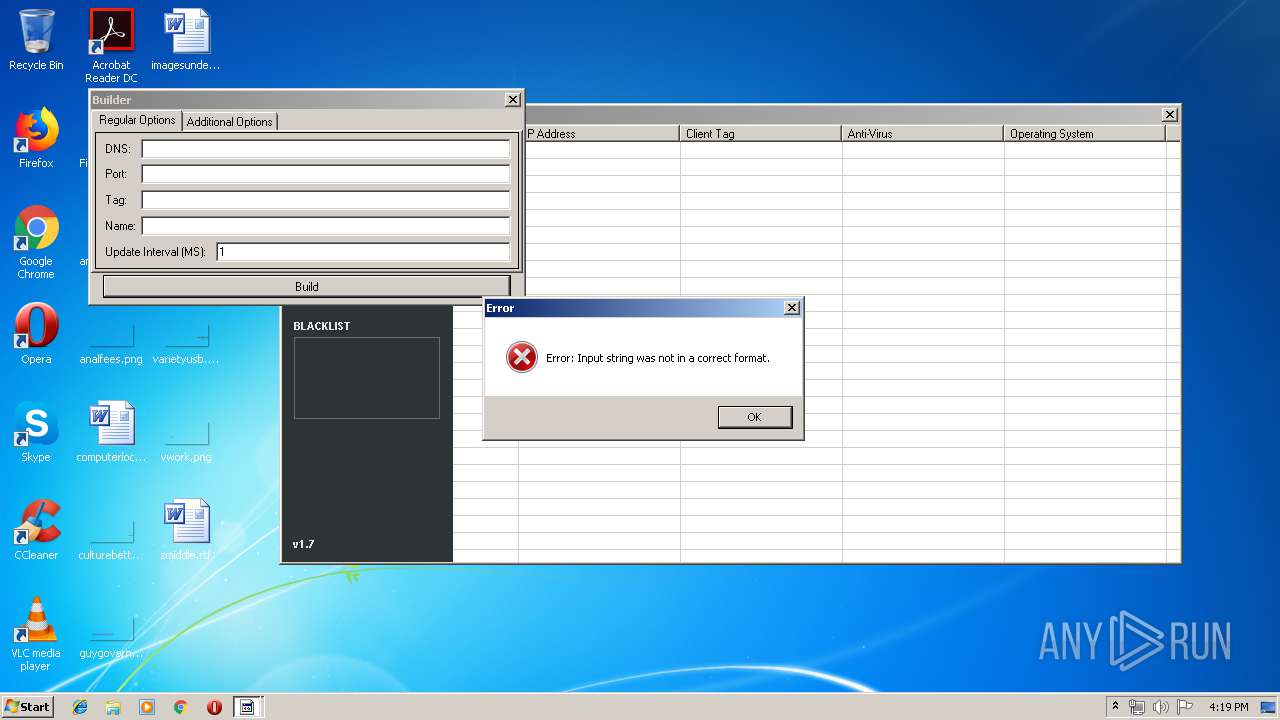The width and height of the screenshot is (1280, 720).
Task: Open Windows Explorer from the taskbar
Action: (113, 707)
